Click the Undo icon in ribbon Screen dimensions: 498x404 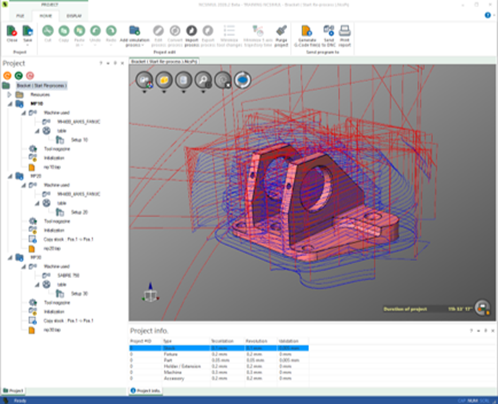pyautogui.click(x=95, y=31)
